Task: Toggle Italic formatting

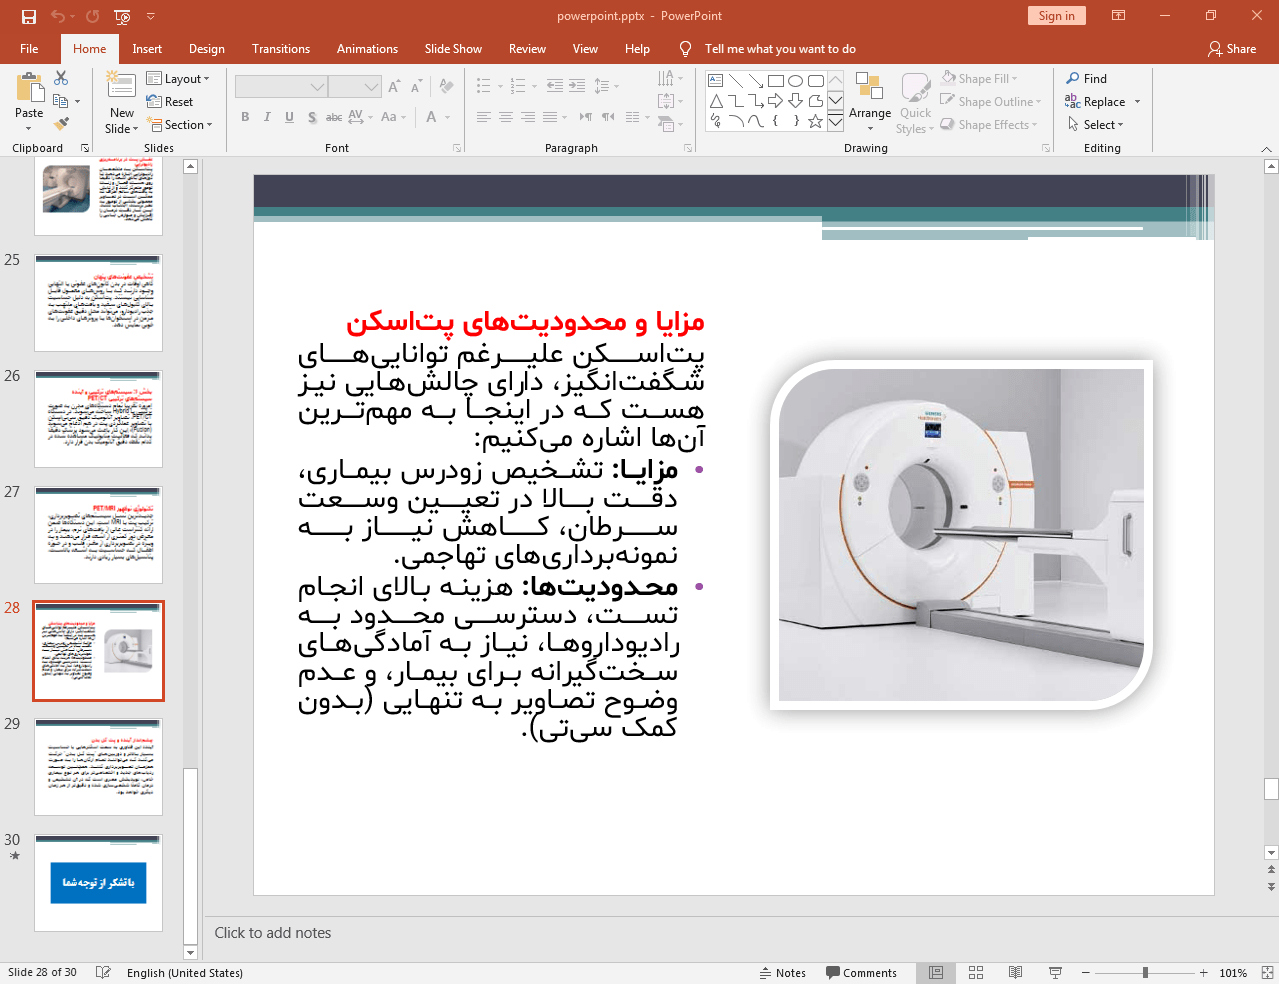Action: [267, 117]
